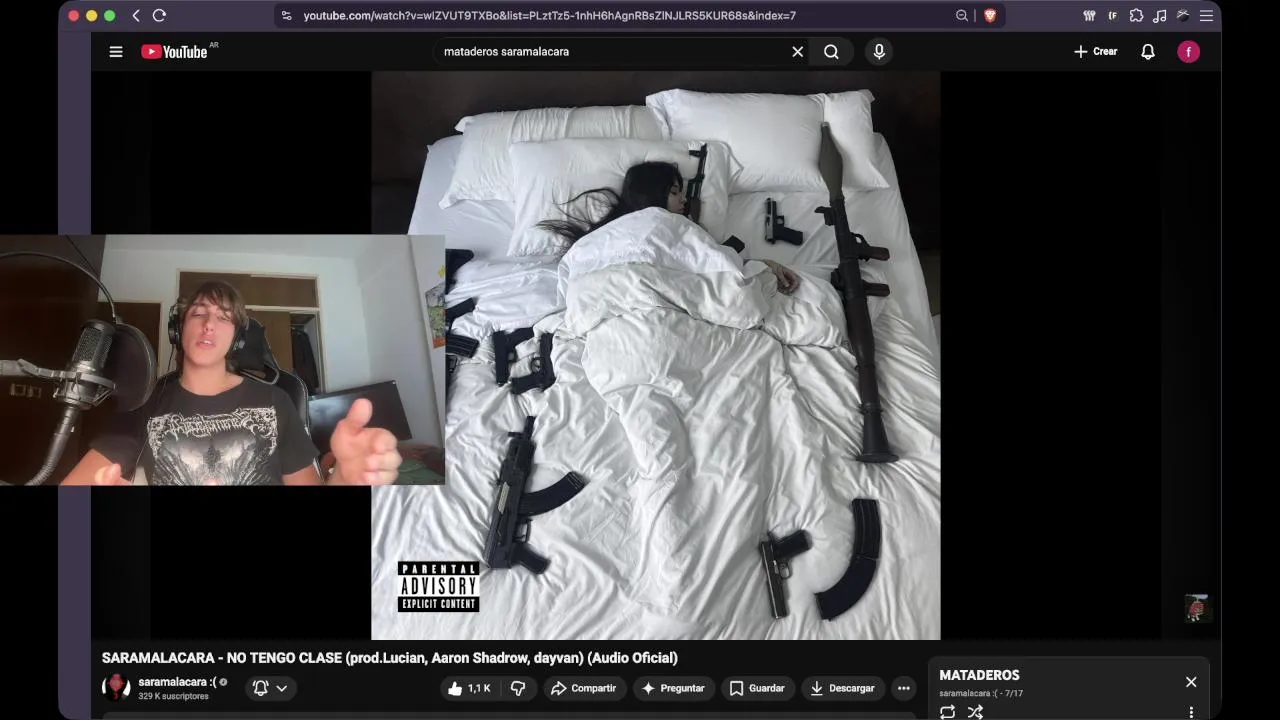1280x720 pixels.
Task: Close the MATADEROS playlist panel
Action: (x=1191, y=682)
